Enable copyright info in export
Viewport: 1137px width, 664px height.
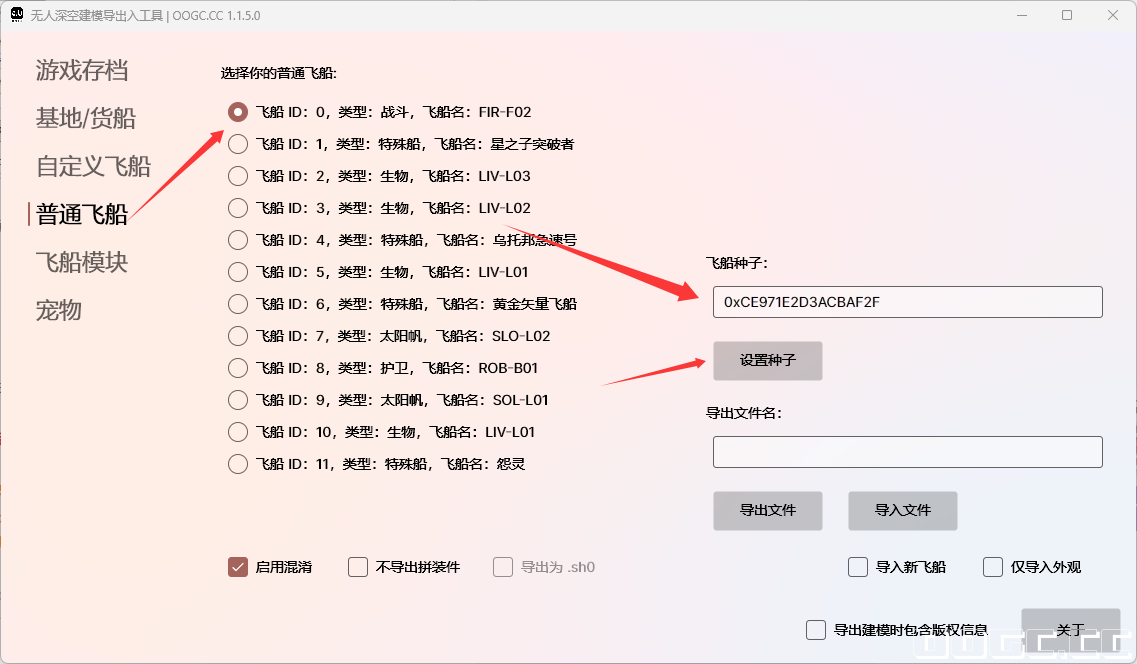pyautogui.click(x=816, y=629)
